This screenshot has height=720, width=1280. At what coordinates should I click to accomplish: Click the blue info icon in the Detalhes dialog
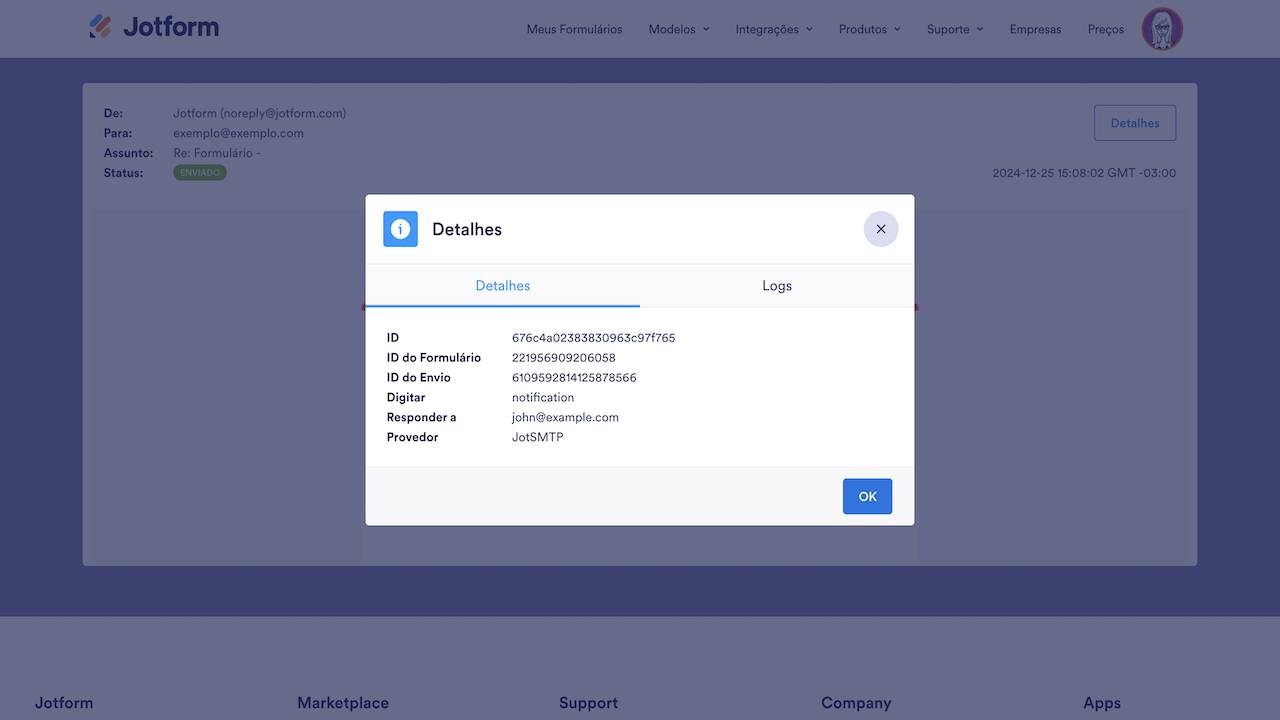point(400,229)
